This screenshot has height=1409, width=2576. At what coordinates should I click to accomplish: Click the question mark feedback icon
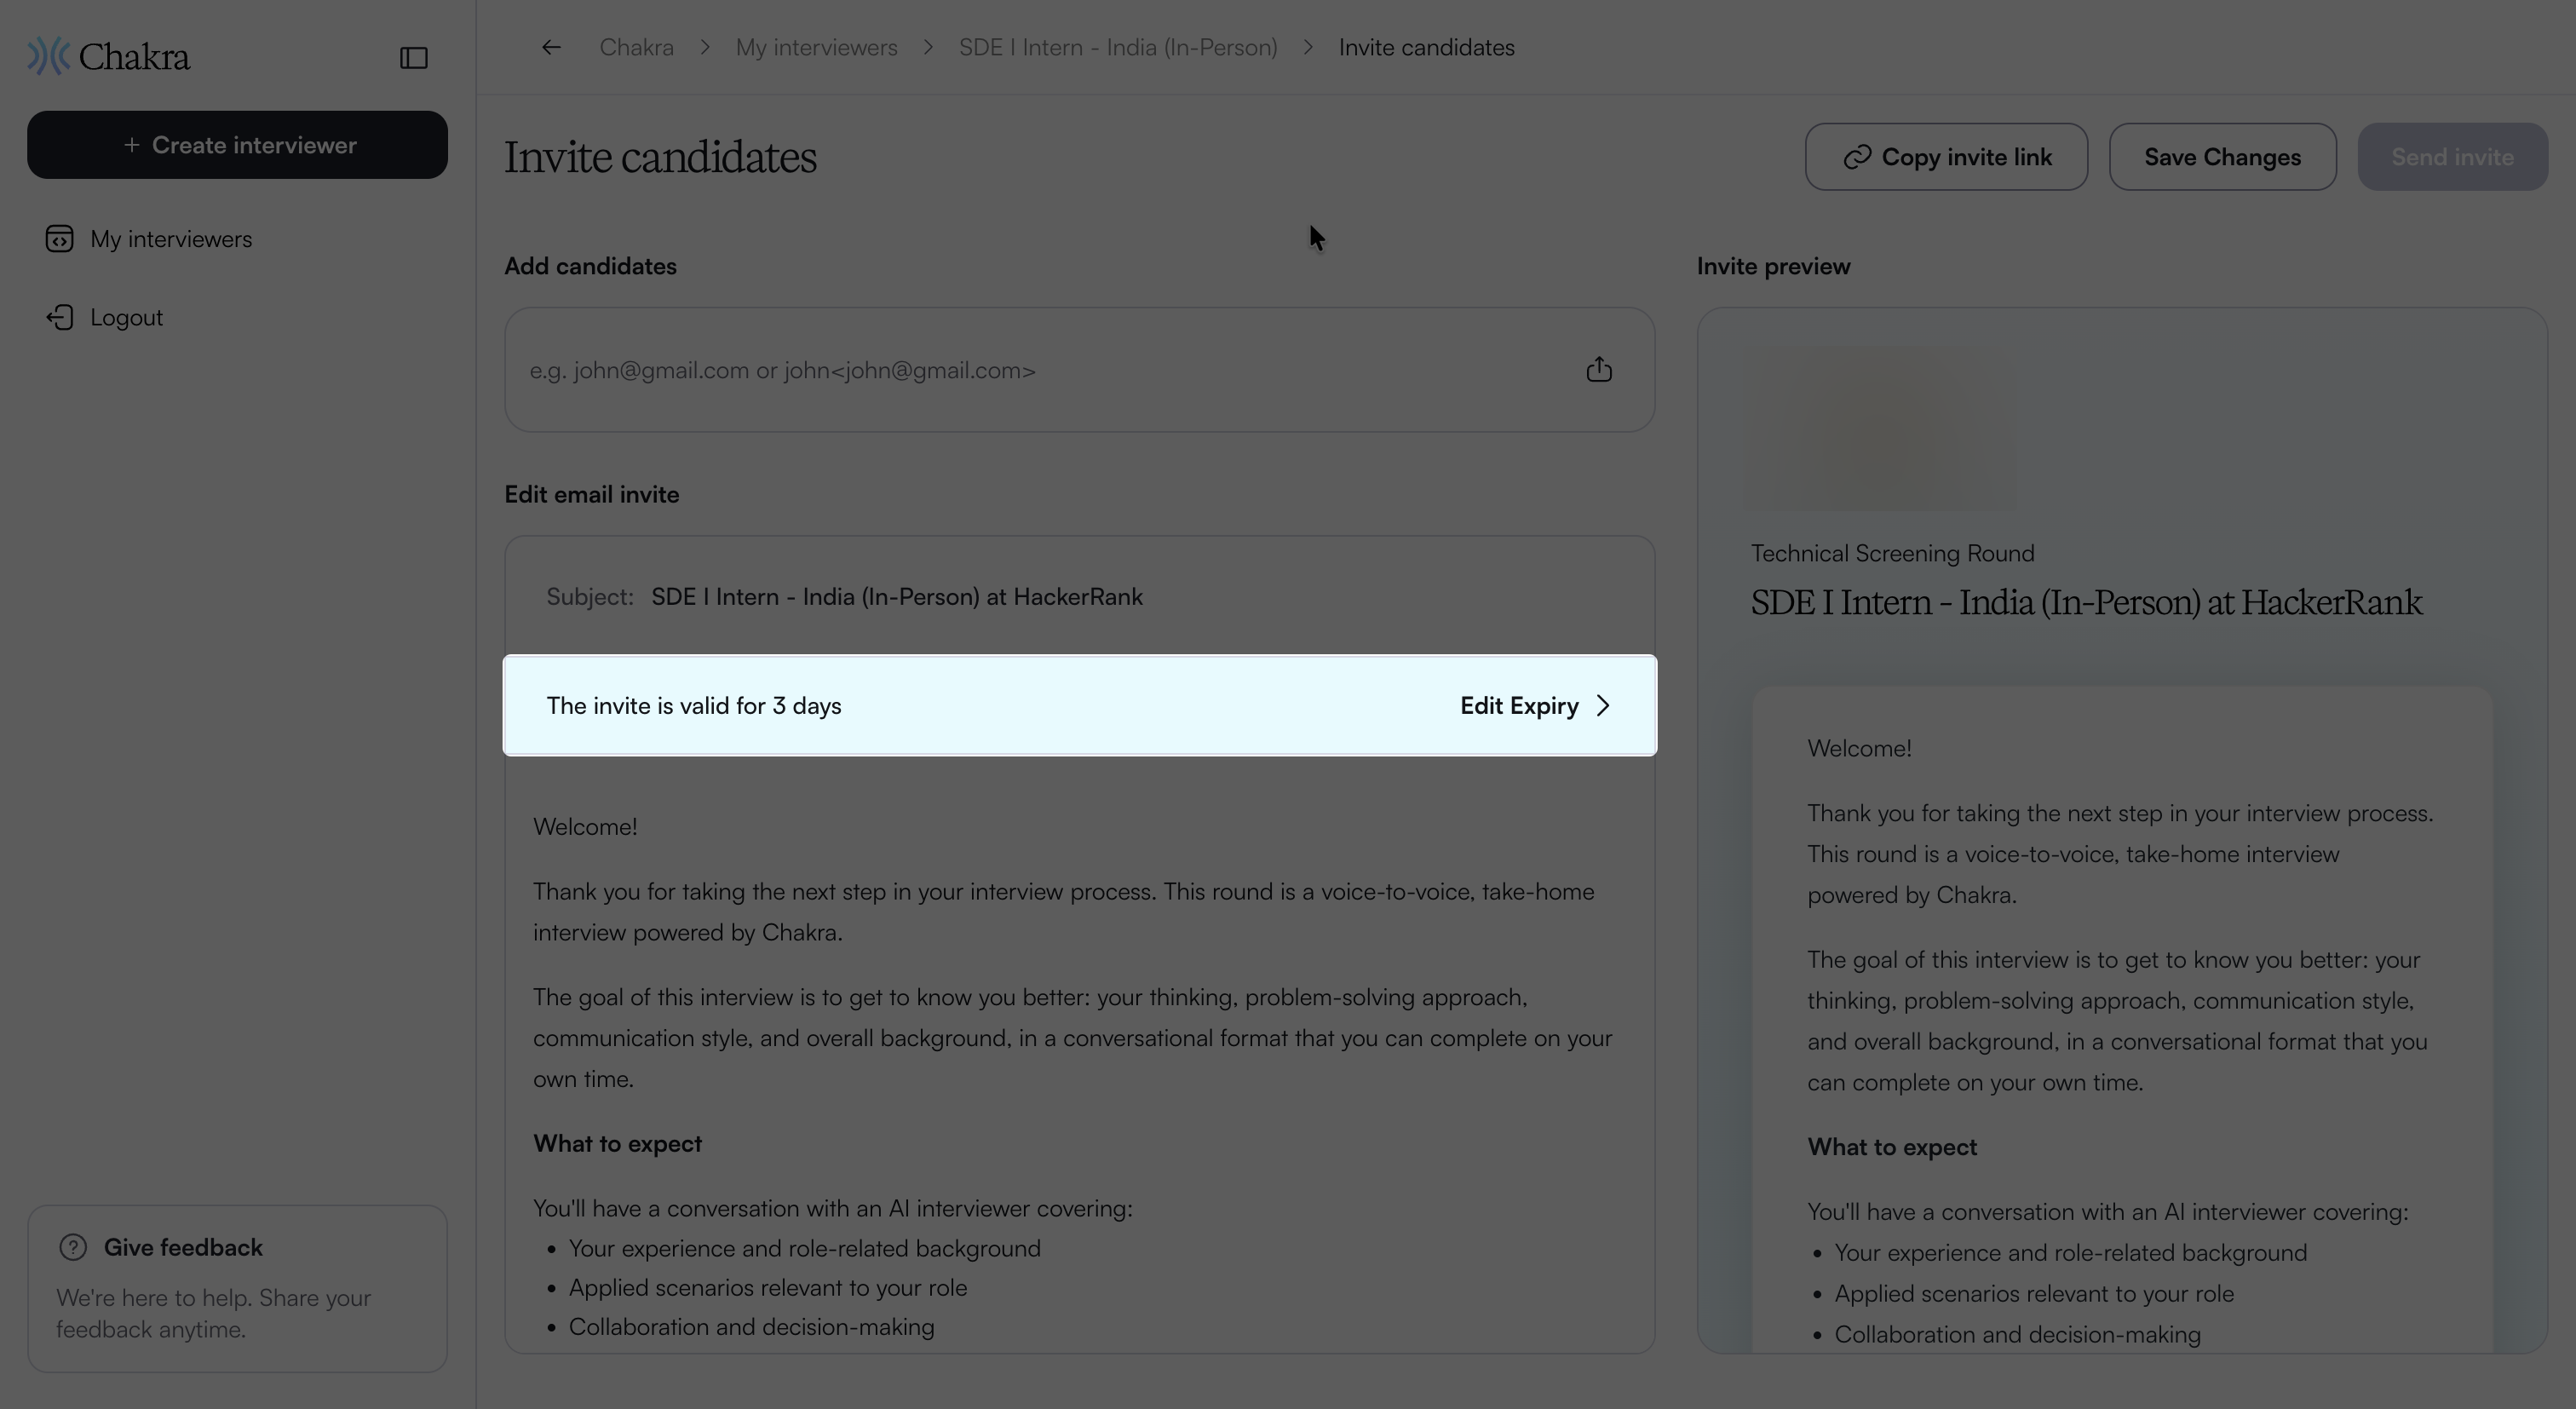(73, 1247)
